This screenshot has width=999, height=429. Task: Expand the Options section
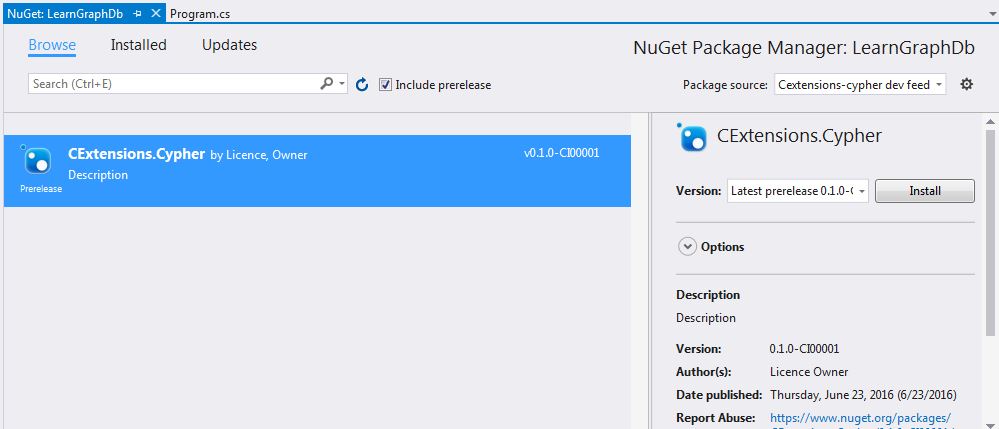687,247
